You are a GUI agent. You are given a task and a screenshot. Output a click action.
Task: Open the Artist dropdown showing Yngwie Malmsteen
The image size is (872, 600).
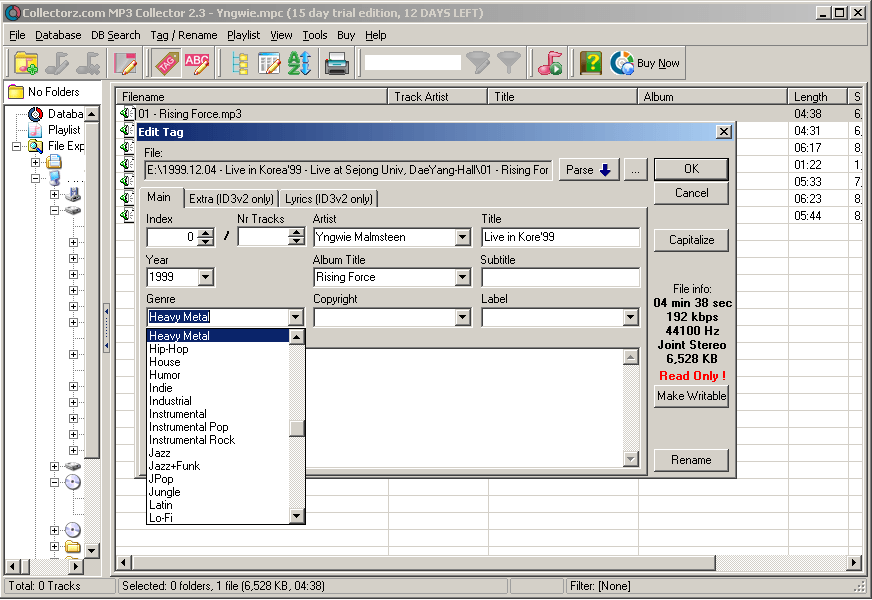pos(462,238)
